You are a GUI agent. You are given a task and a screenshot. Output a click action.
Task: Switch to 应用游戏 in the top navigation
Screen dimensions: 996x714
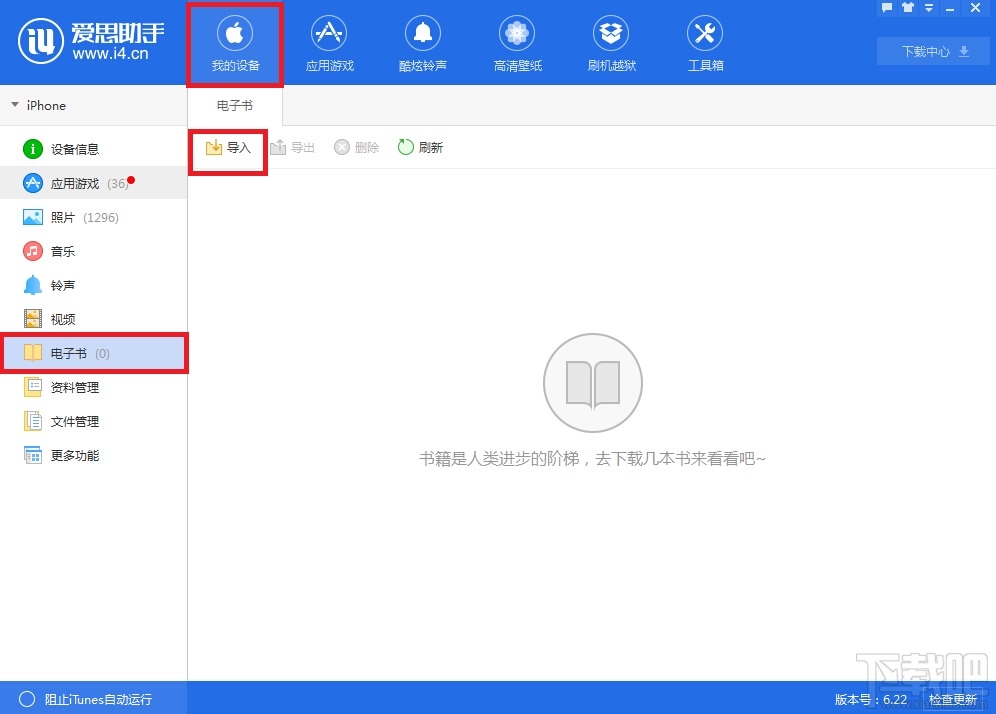coord(329,40)
